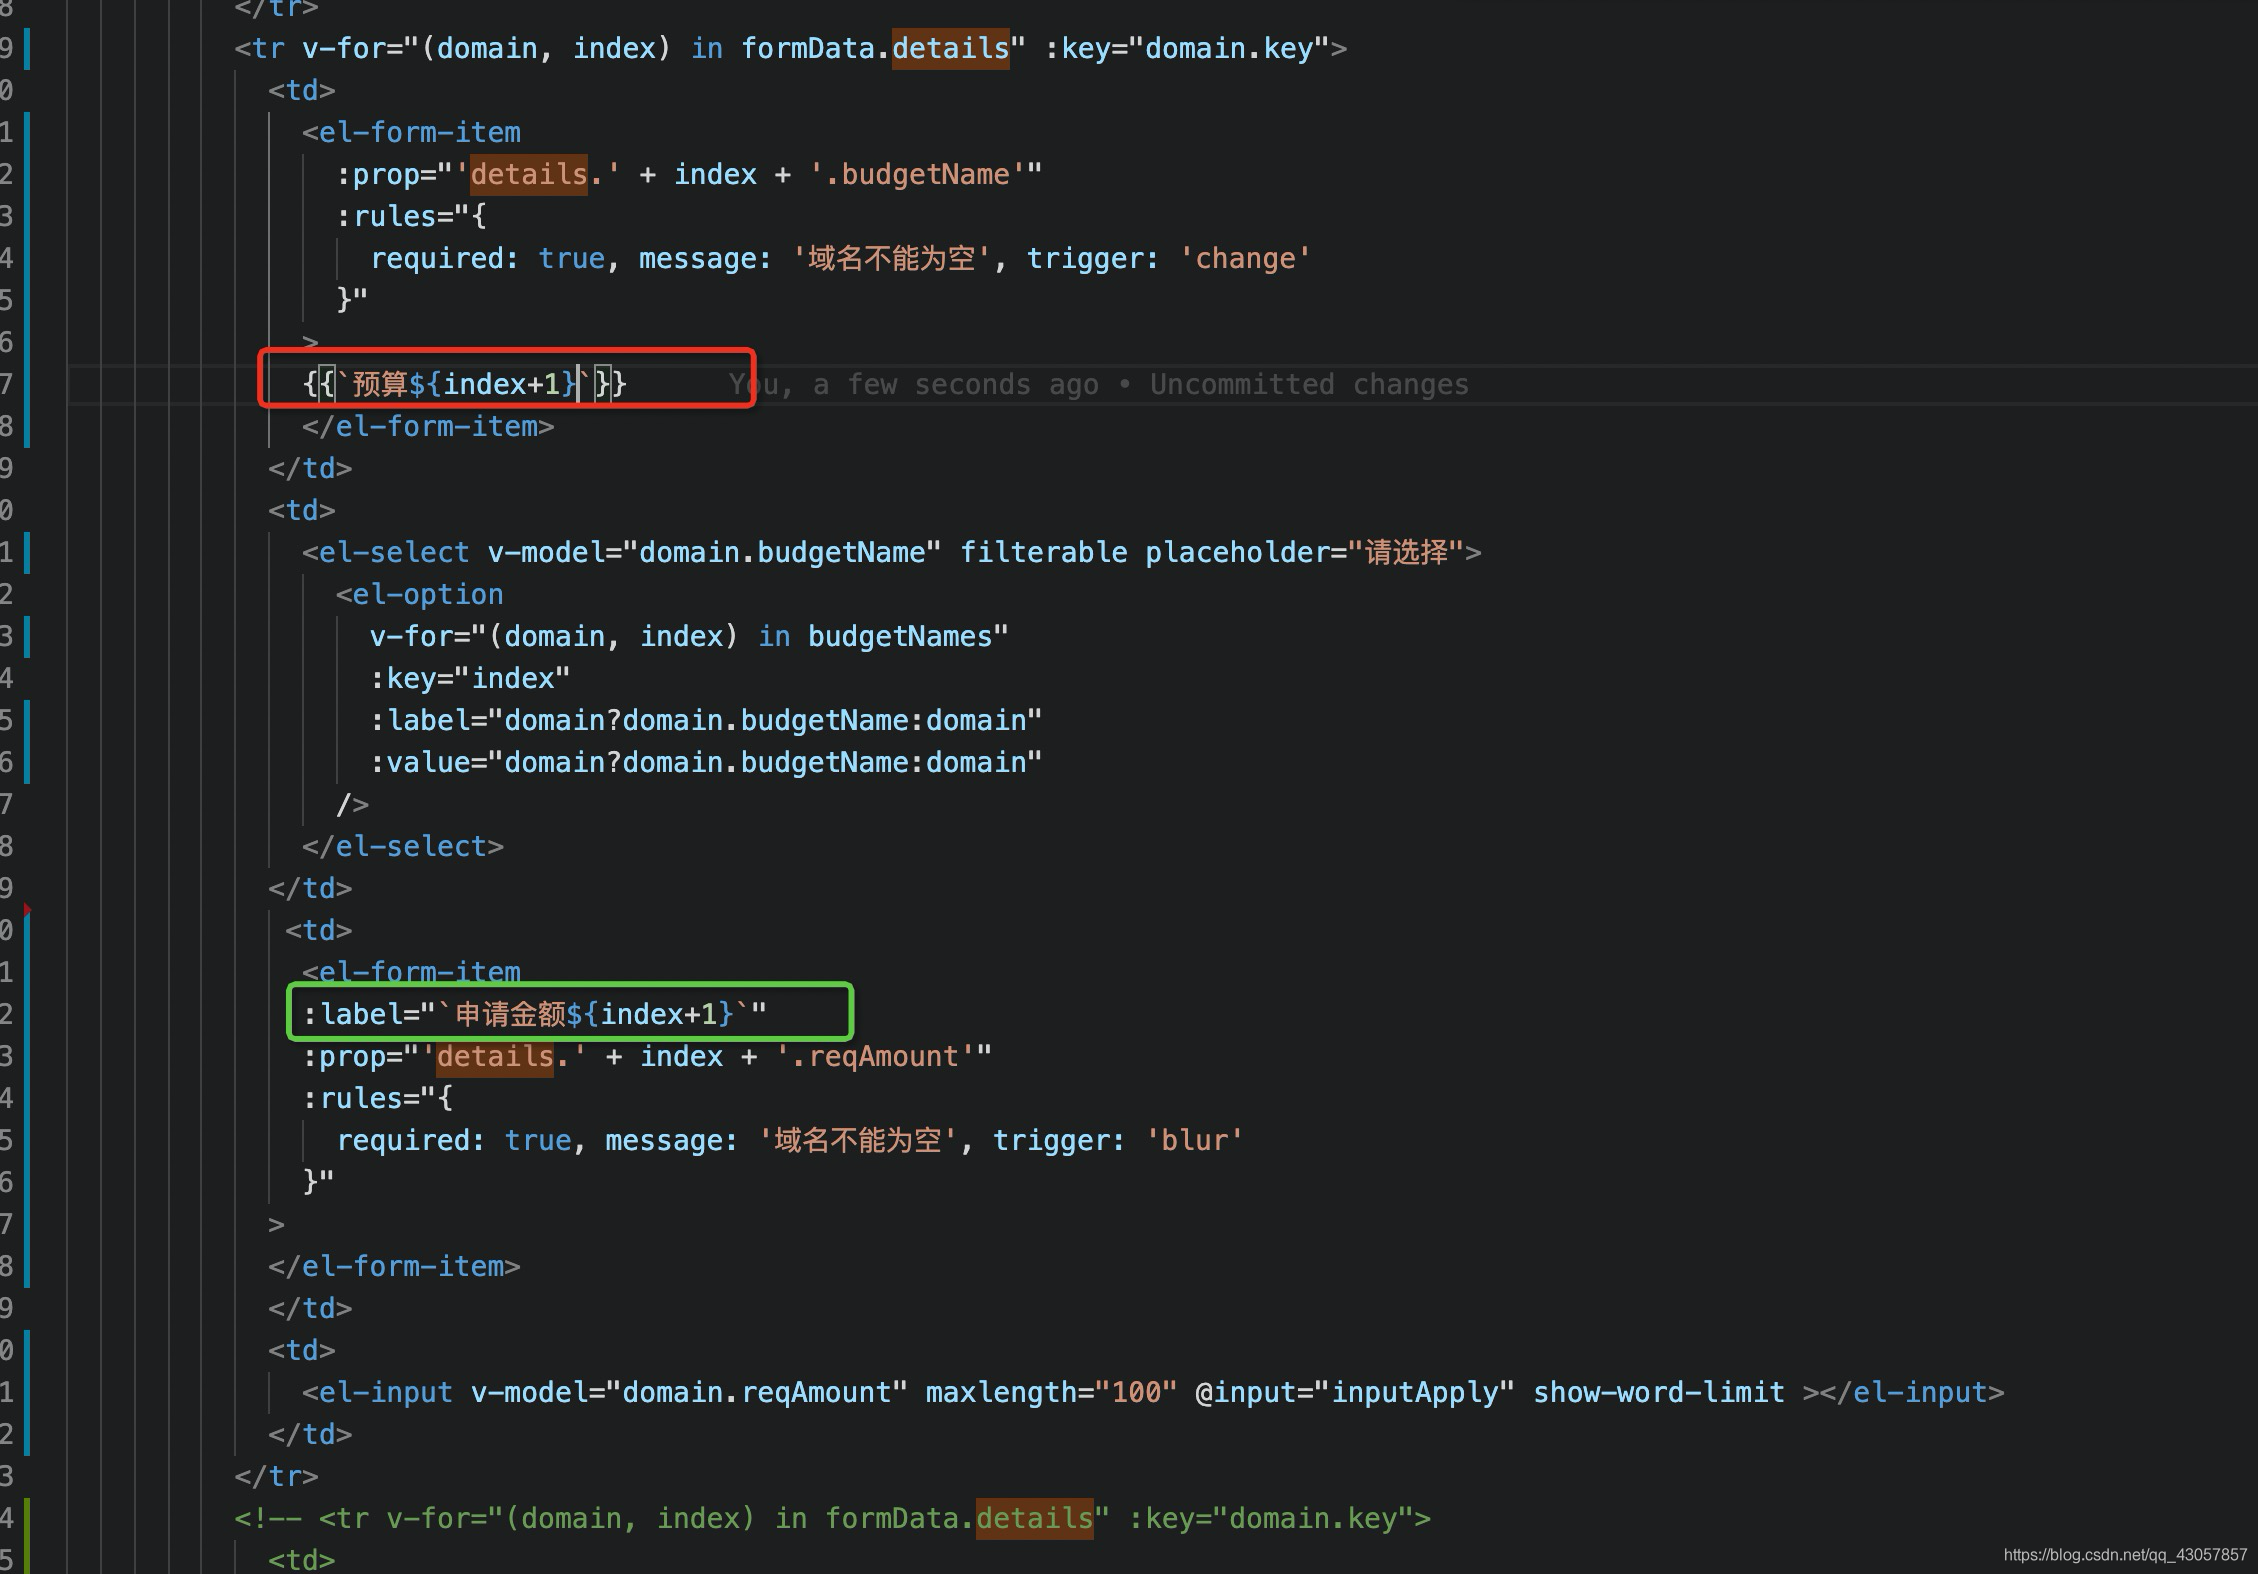Click the placeholder="请选择" attribute

(x=1304, y=553)
